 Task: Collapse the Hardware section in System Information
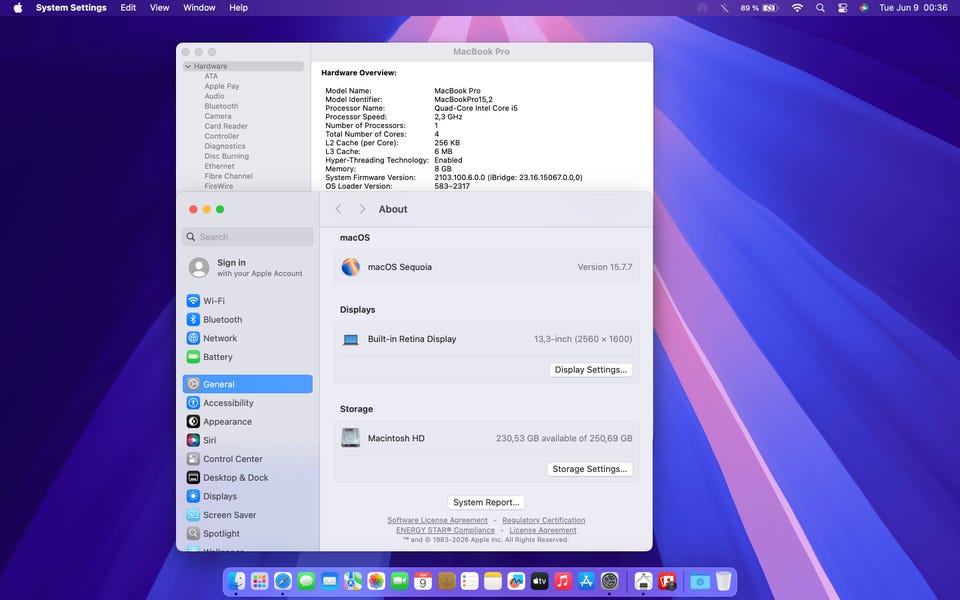pyautogui.click(x=188, y=66)
